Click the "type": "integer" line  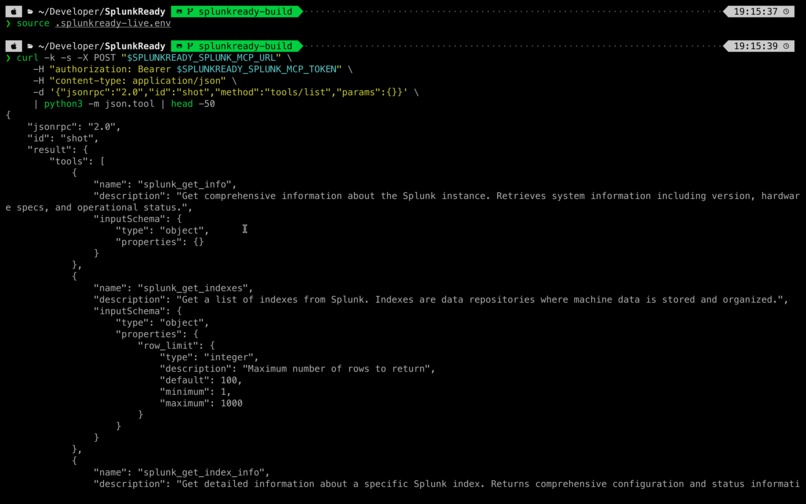click(209, 357)
